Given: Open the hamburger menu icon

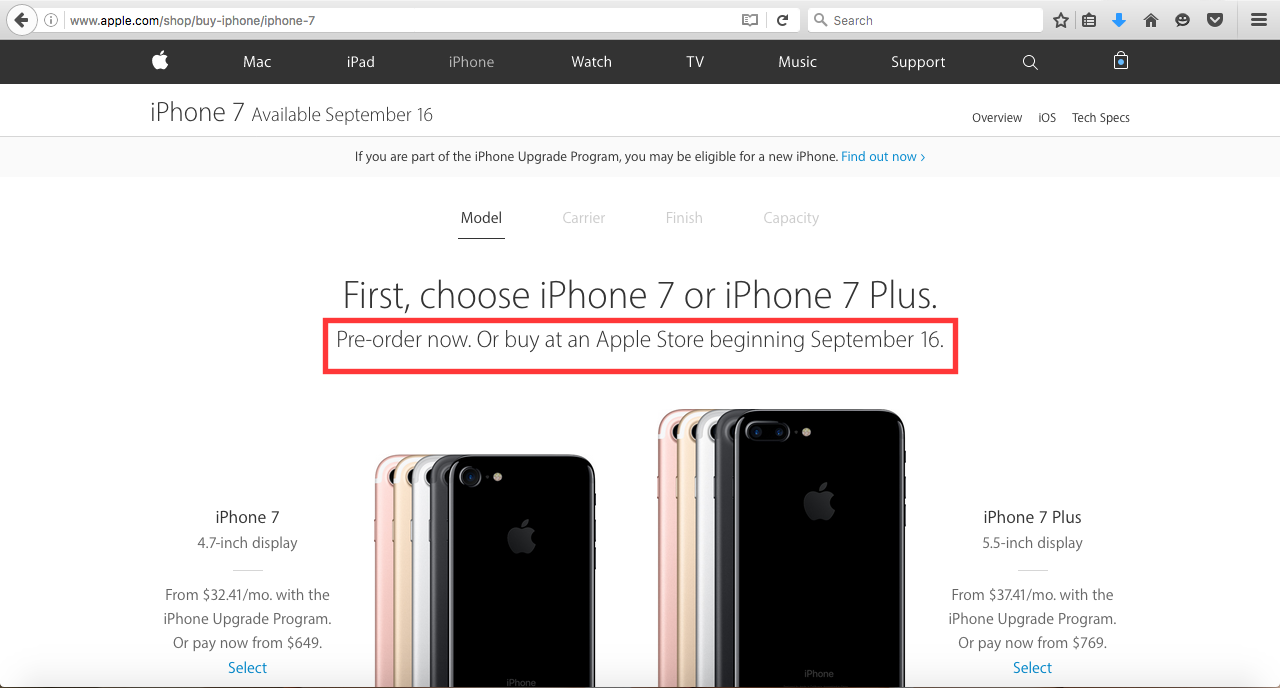Looking at the screenshot, I should pyautogui.click(x=1259, y=20).
